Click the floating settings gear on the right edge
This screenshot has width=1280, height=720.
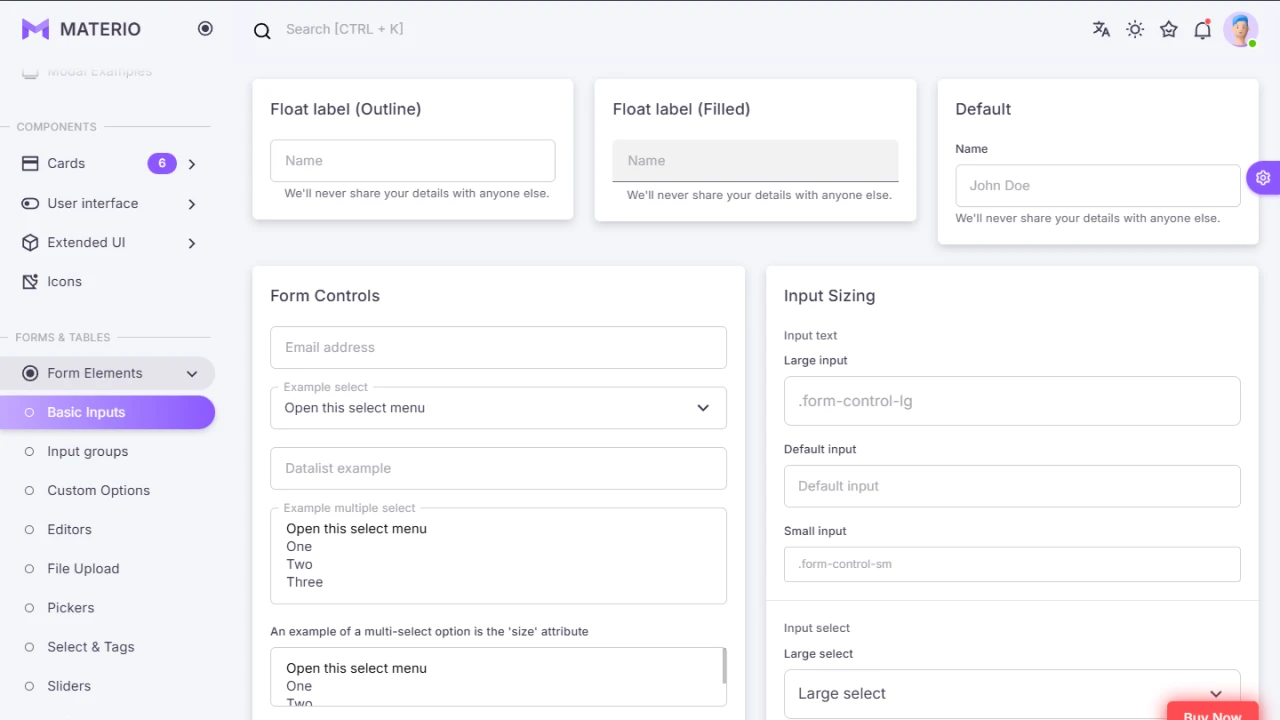coord(1263,177)
